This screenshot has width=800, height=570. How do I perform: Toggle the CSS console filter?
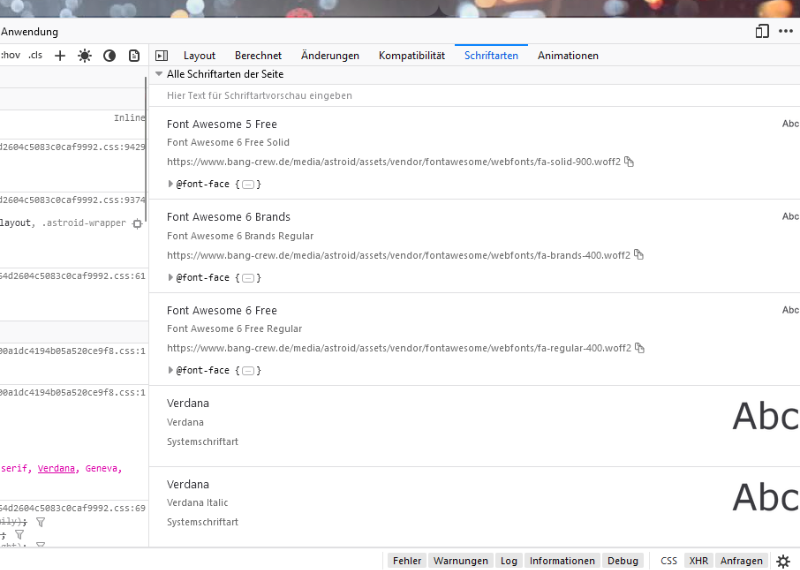point(669,561)
